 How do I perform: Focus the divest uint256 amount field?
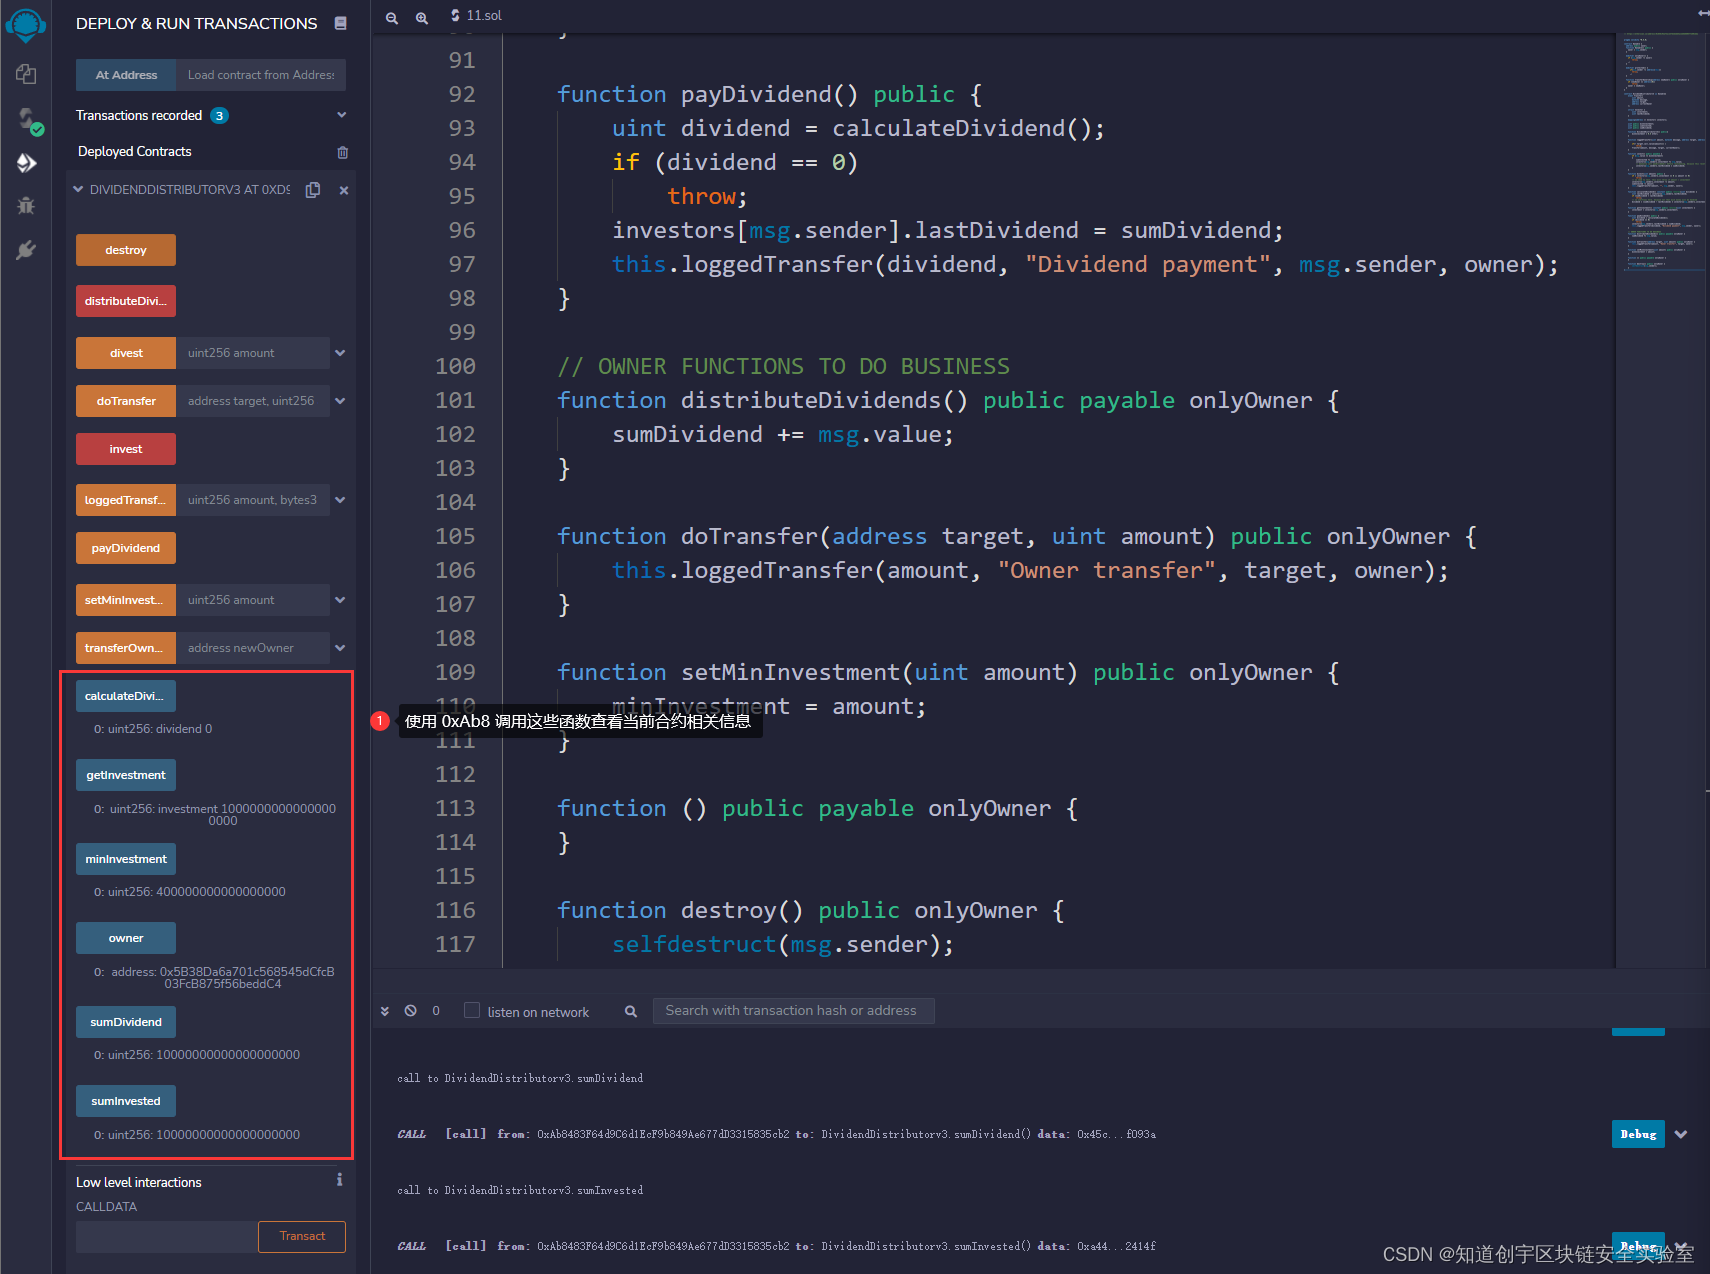pos(253,353)
